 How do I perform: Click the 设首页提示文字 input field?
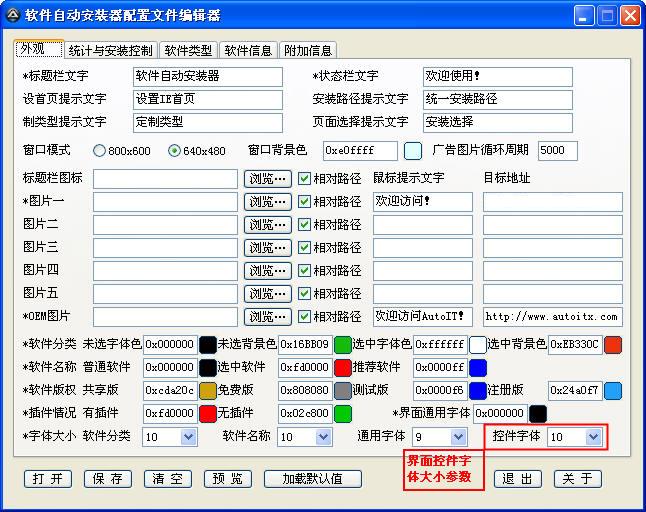(208, 100)
